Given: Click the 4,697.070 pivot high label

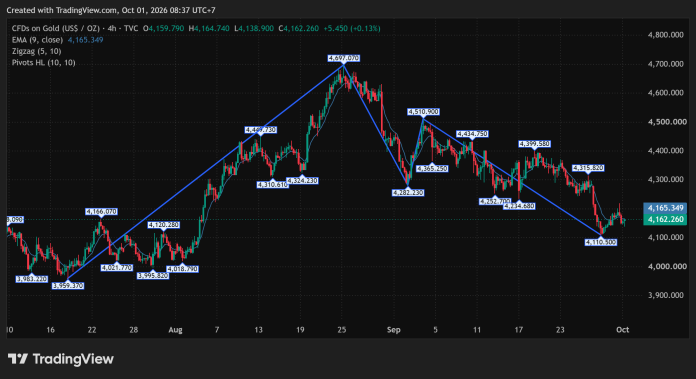Looking at the screenshot, I should pyautogui.click(x=344, y=58).
